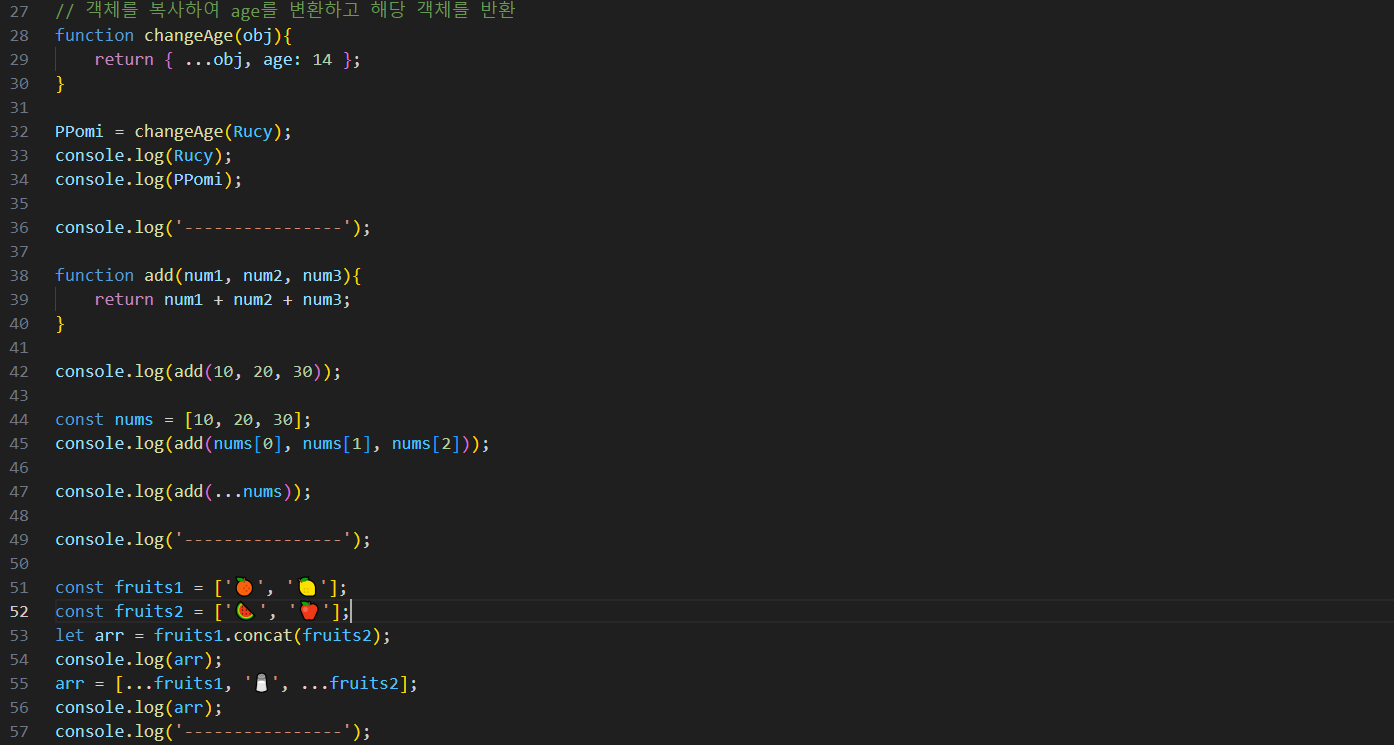Click line number 31 in the gutter

[x=20, y=107]
